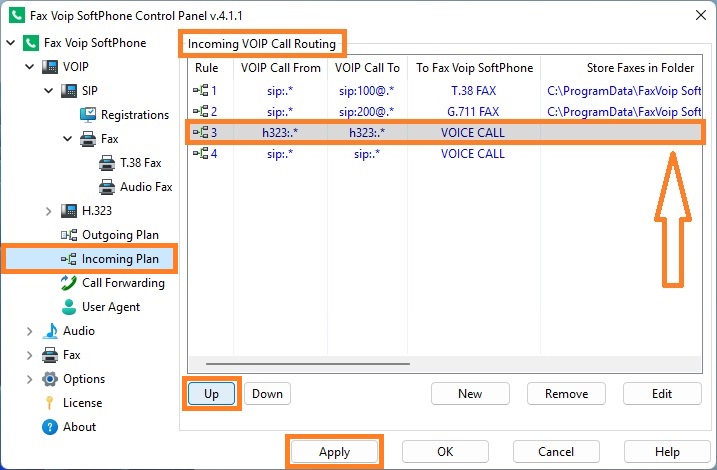The image size is (717, 470).
Task: Select Audio Fax in the tree
Action: [x=146, y=187]
